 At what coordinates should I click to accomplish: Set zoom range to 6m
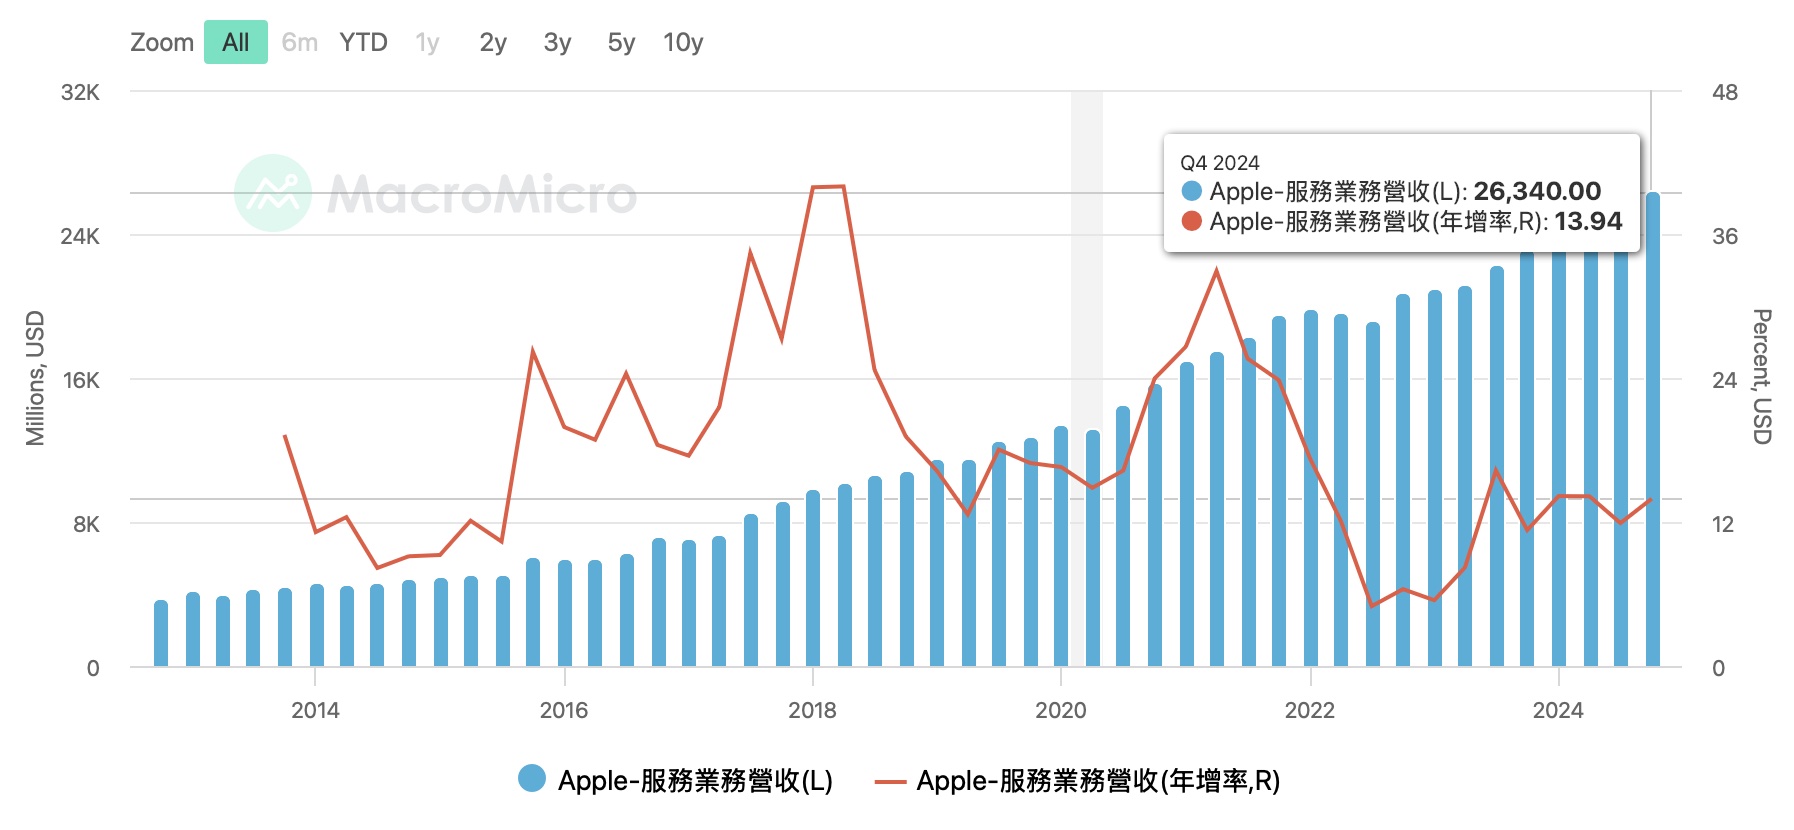(x=299, y=42)
